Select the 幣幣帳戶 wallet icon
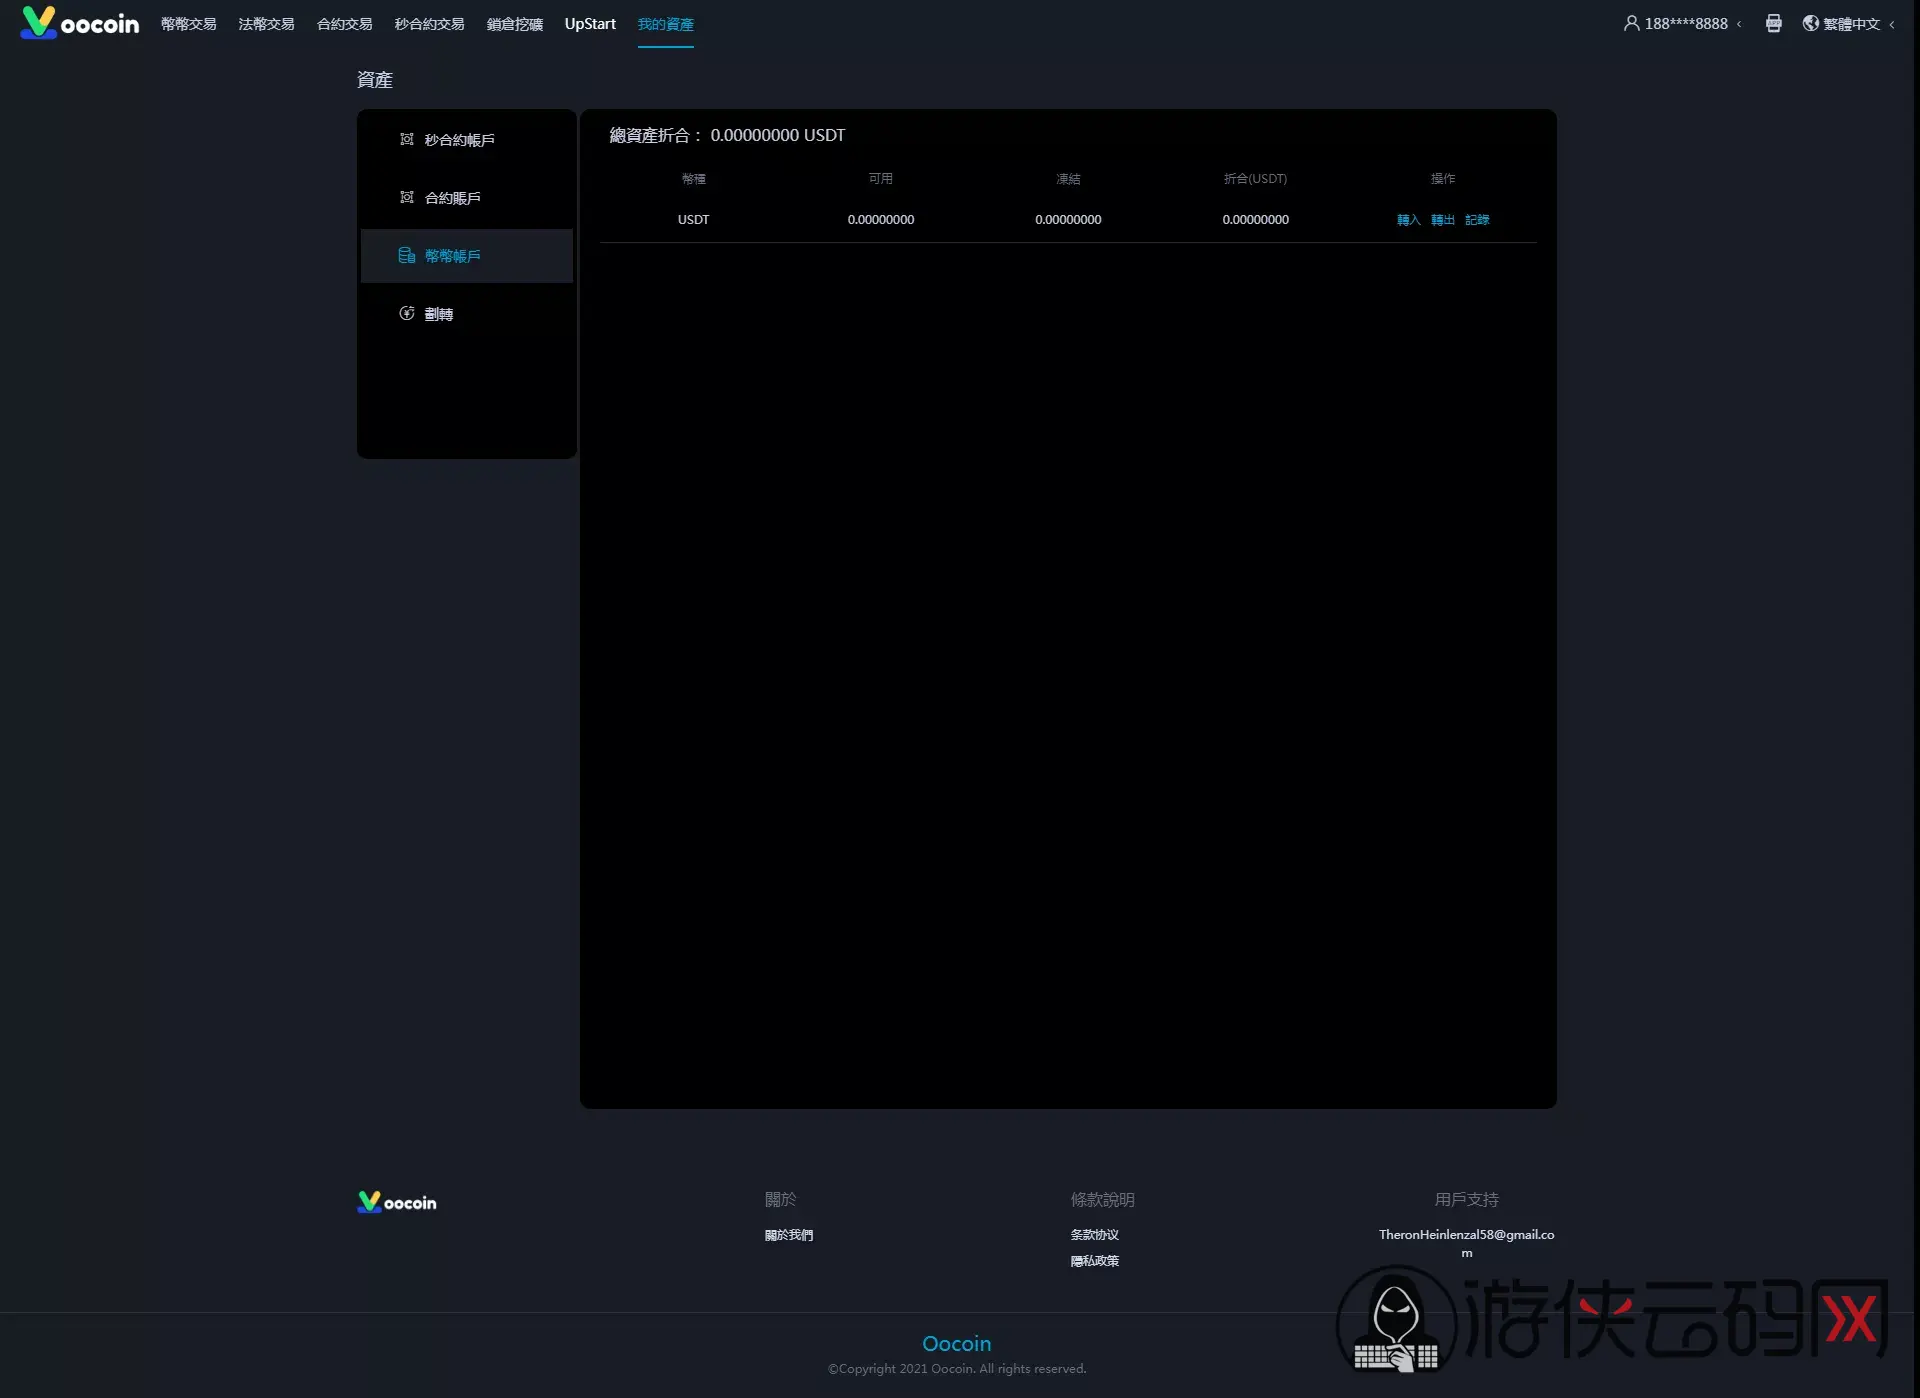 click(407, 255)
